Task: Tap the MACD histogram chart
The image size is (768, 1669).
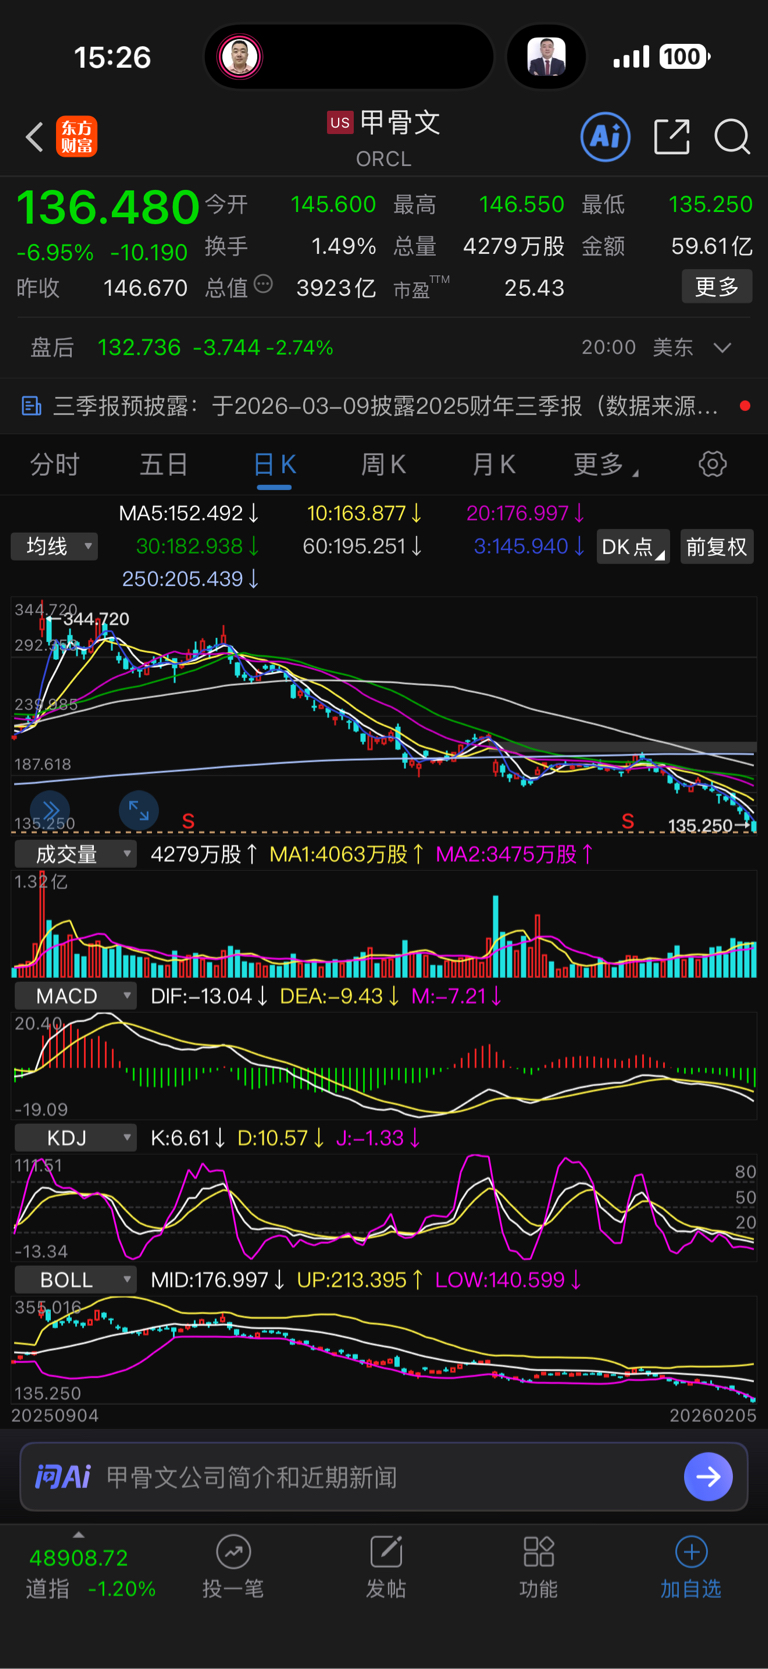Action: pos(384,1065)
